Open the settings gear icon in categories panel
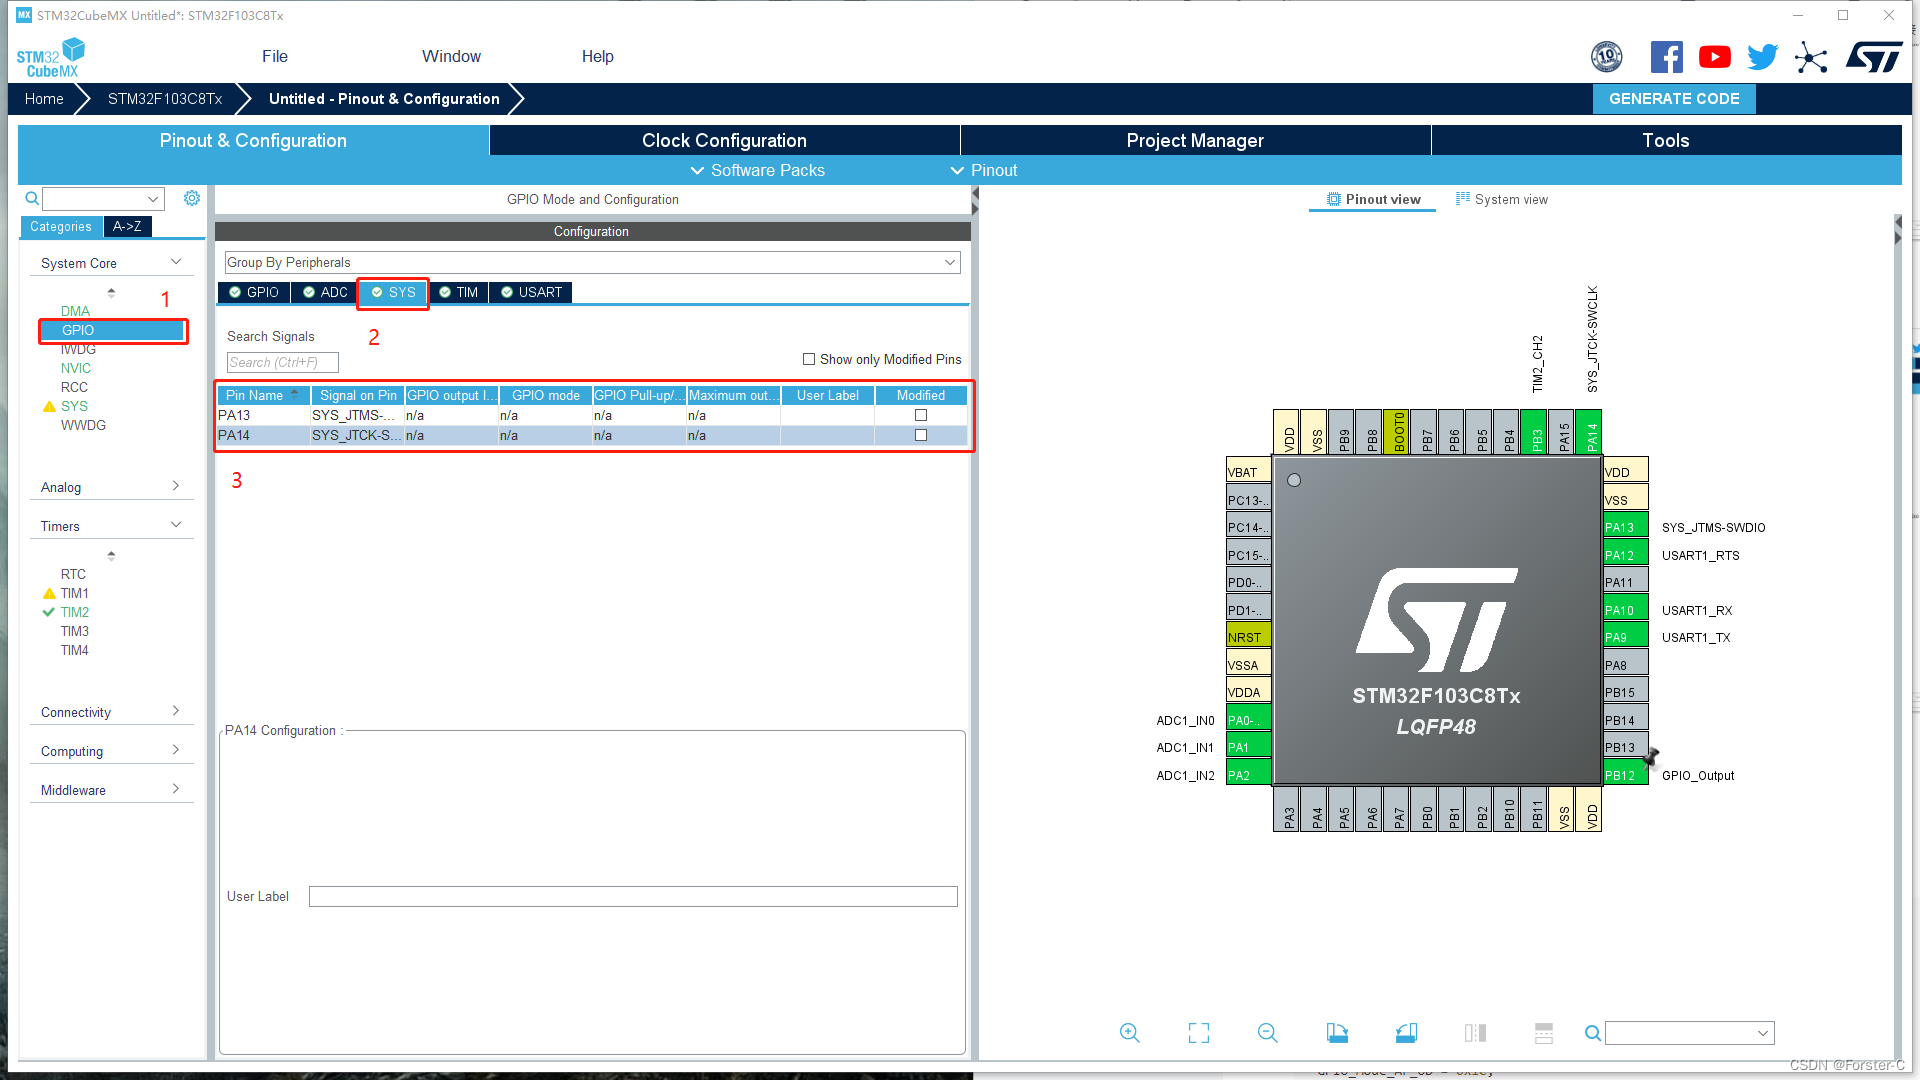 tap(192, 198)
